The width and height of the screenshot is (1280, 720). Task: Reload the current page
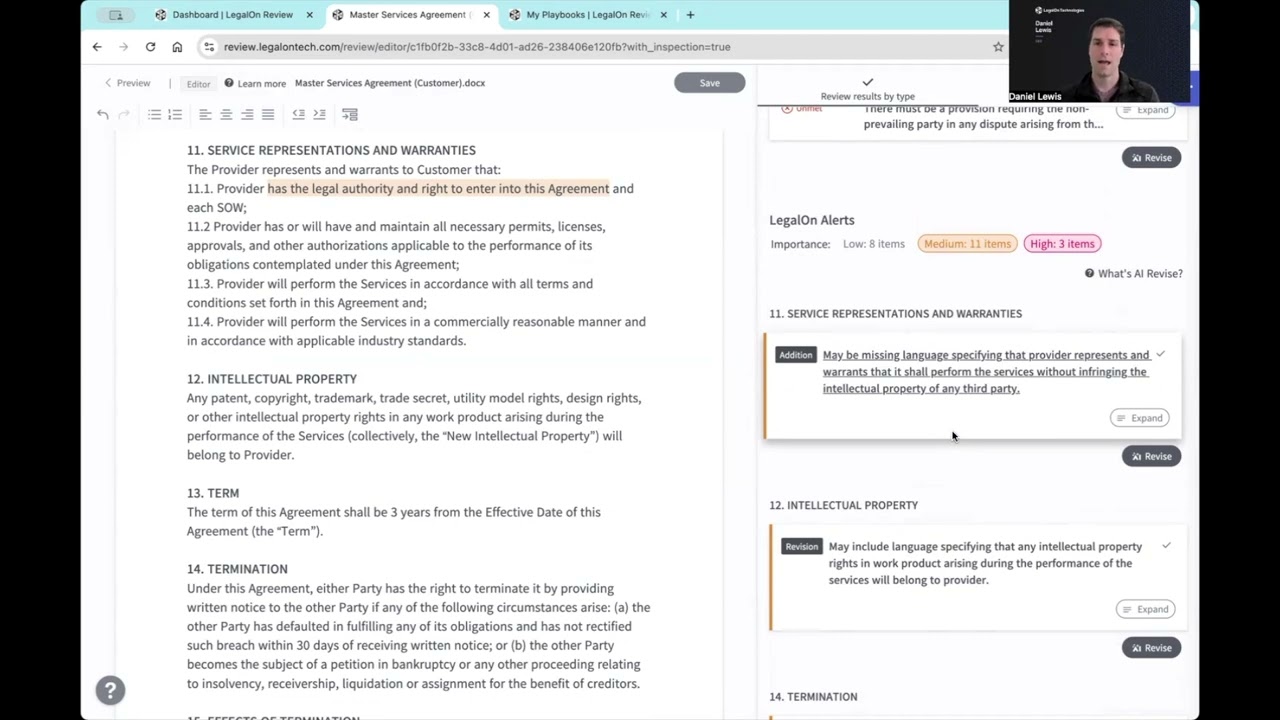click(150, 47)
